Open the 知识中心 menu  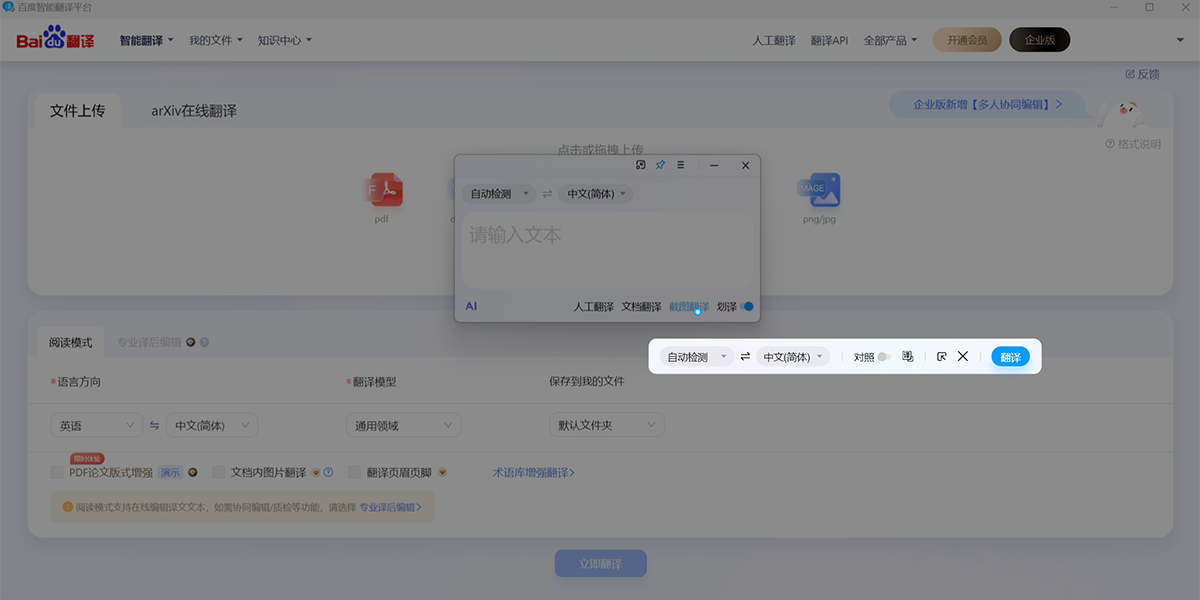click(x=284, y=41)
